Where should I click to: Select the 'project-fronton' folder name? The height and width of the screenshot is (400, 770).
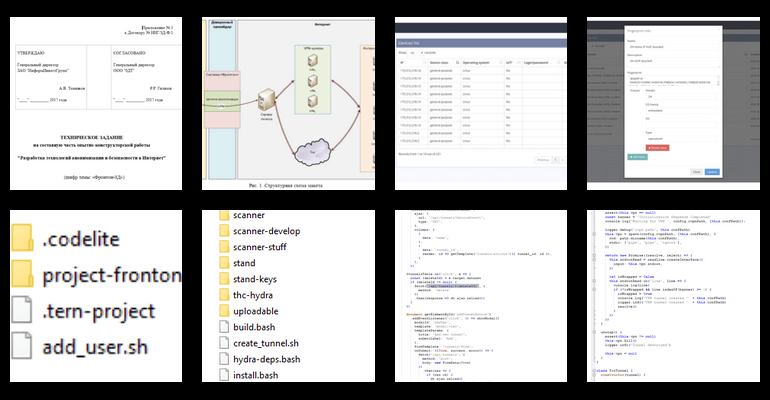coord(112,275)
